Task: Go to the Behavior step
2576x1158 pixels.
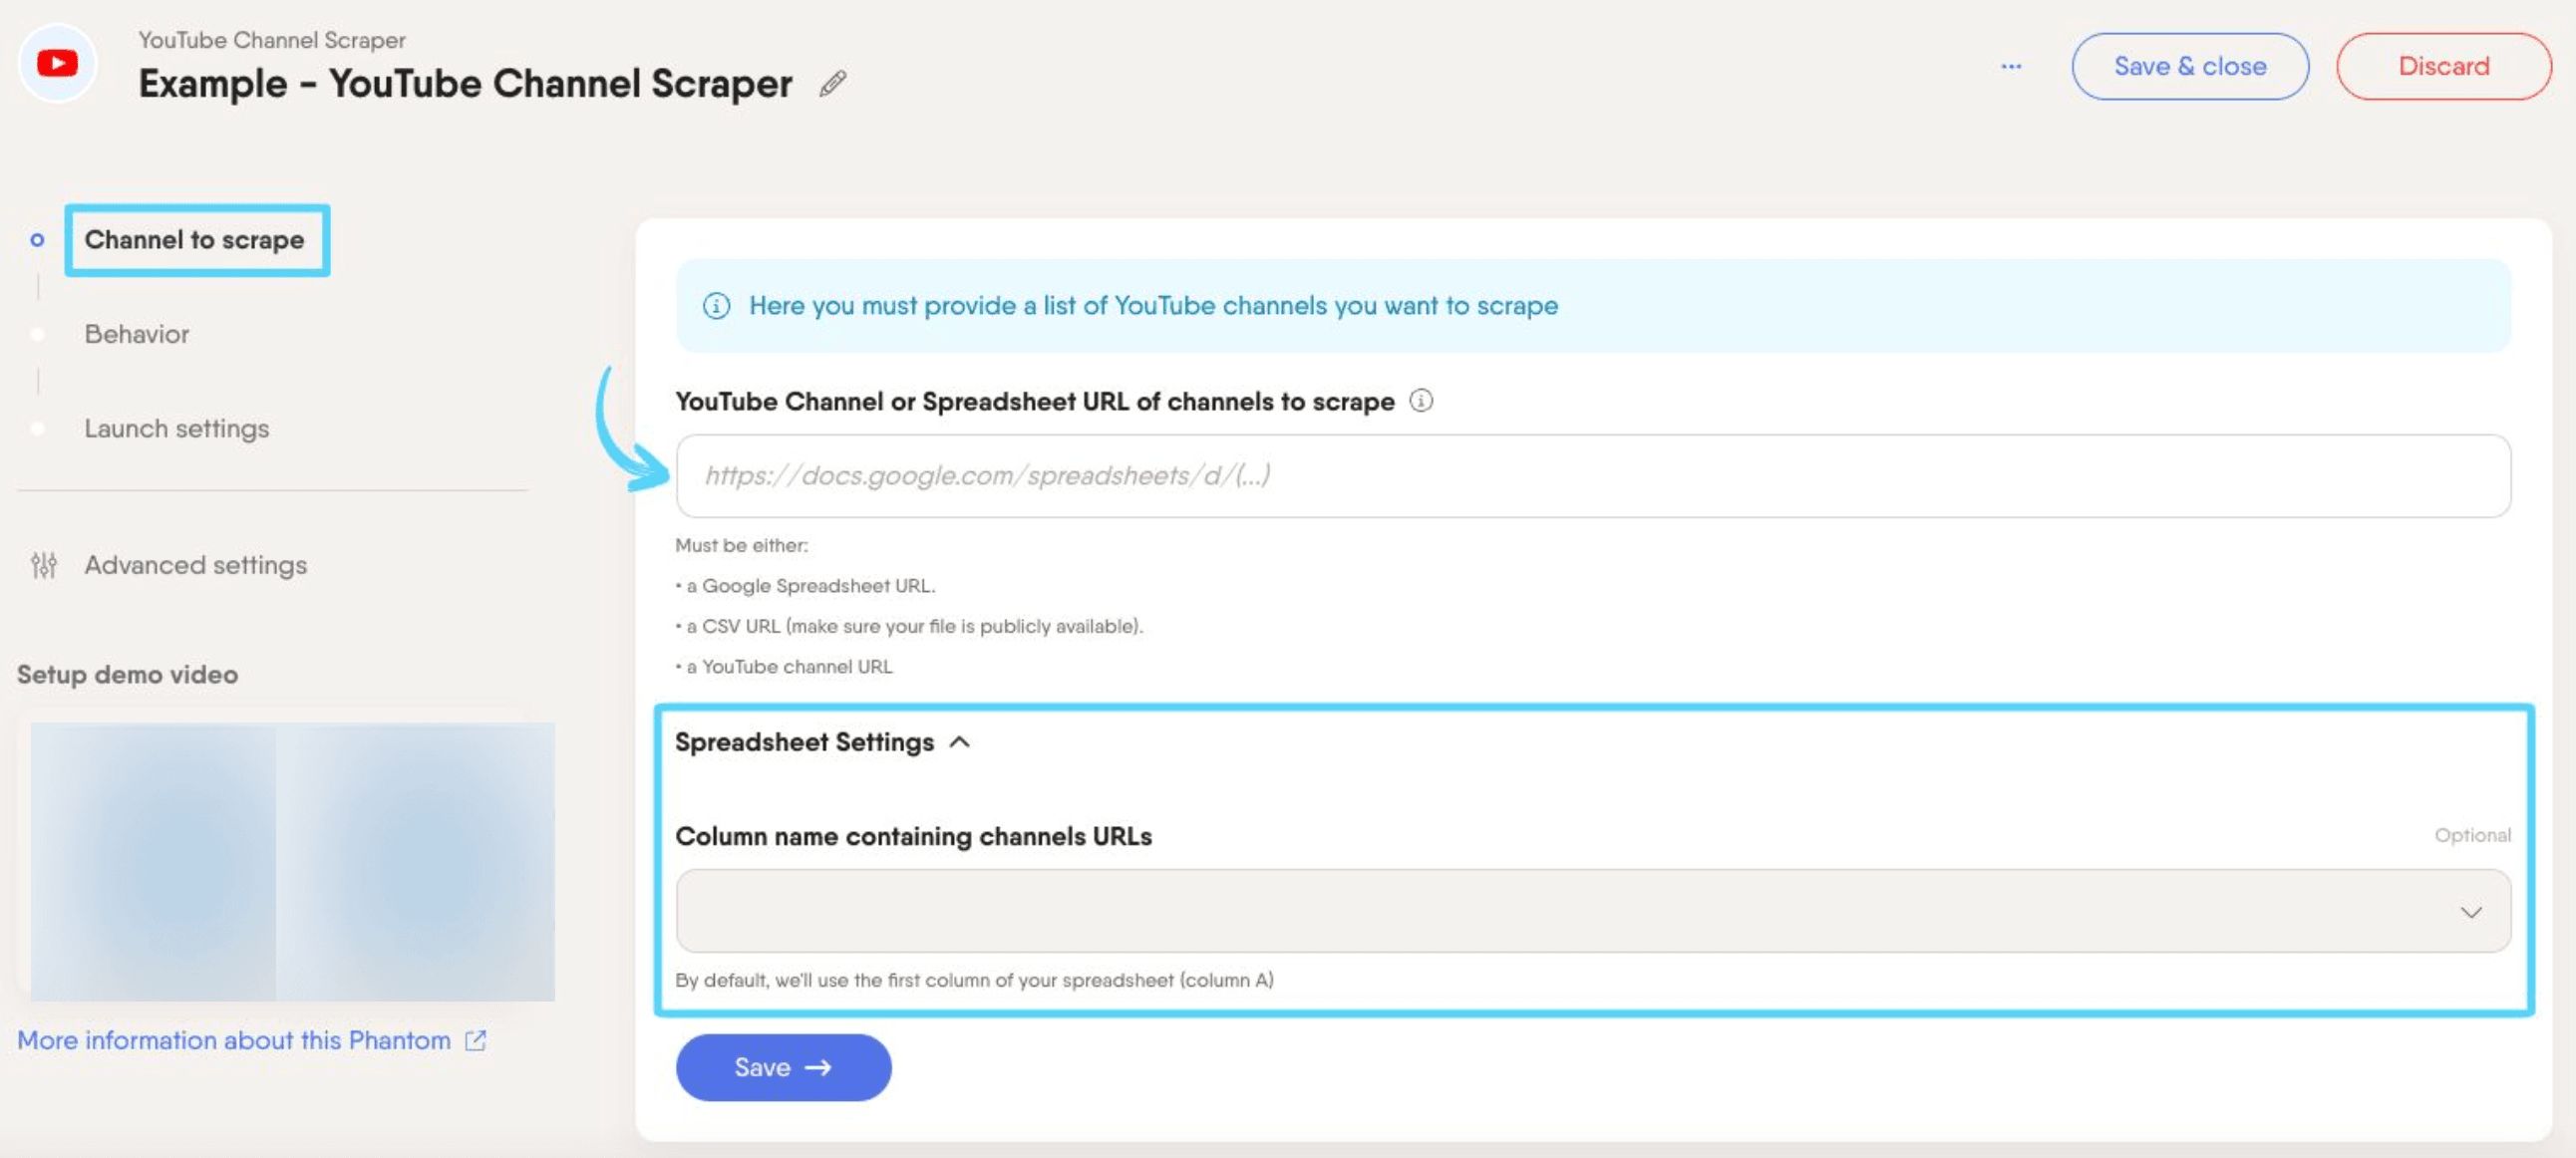Action: coord(137,334)
